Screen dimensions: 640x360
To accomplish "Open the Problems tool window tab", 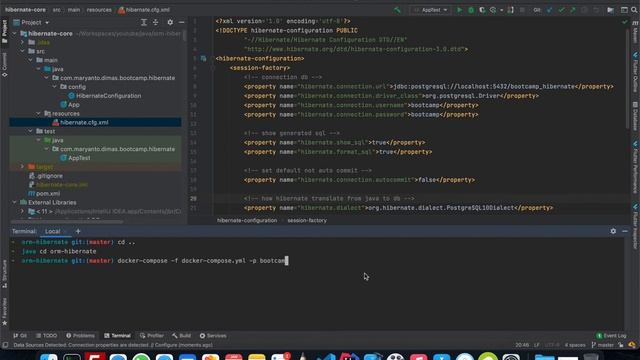I will pyautogui.click(x=80, y=336).
